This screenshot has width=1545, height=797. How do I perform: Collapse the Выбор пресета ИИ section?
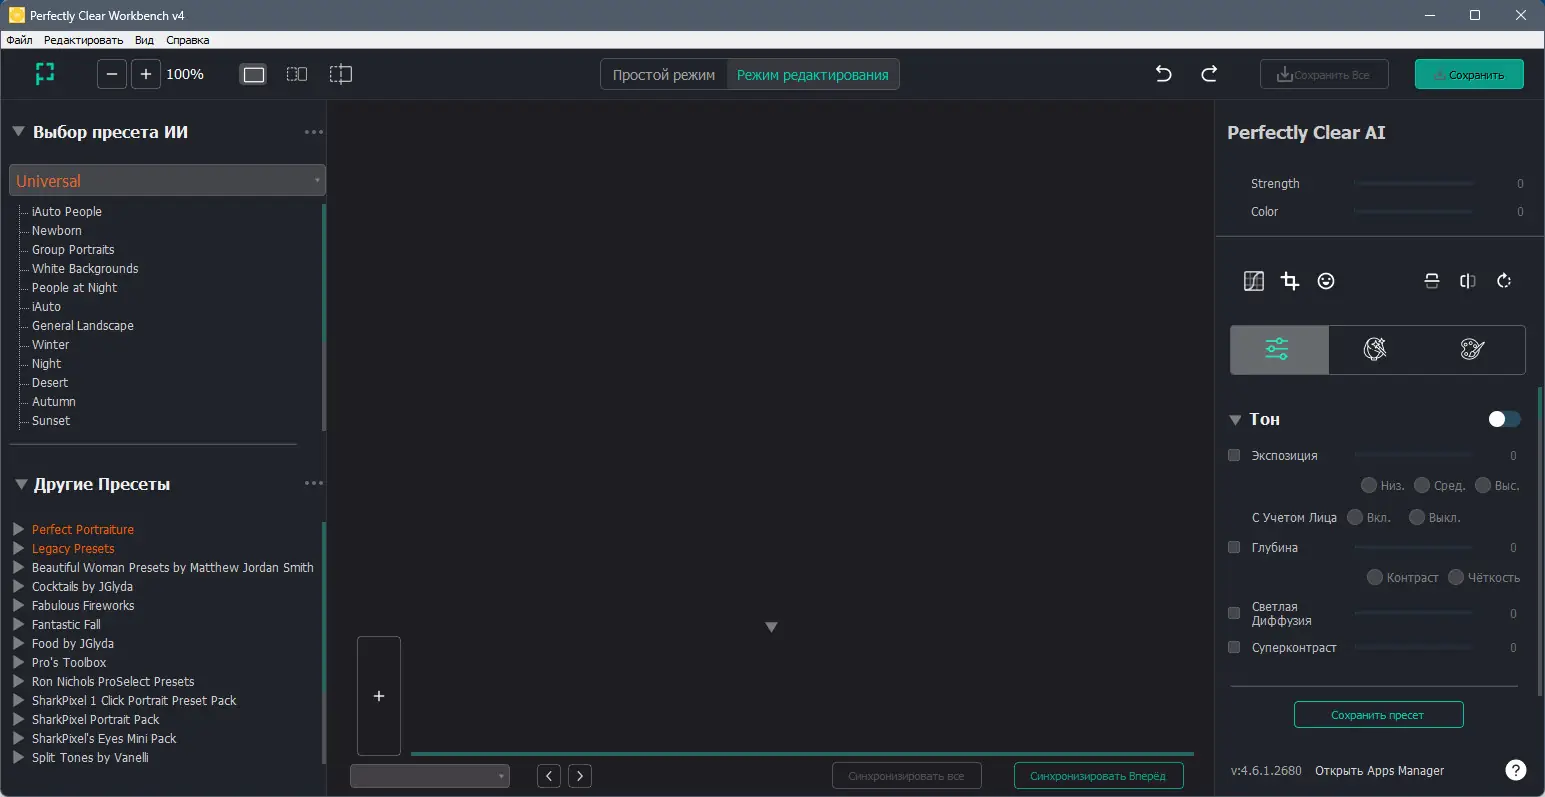[x=18, y=132]
